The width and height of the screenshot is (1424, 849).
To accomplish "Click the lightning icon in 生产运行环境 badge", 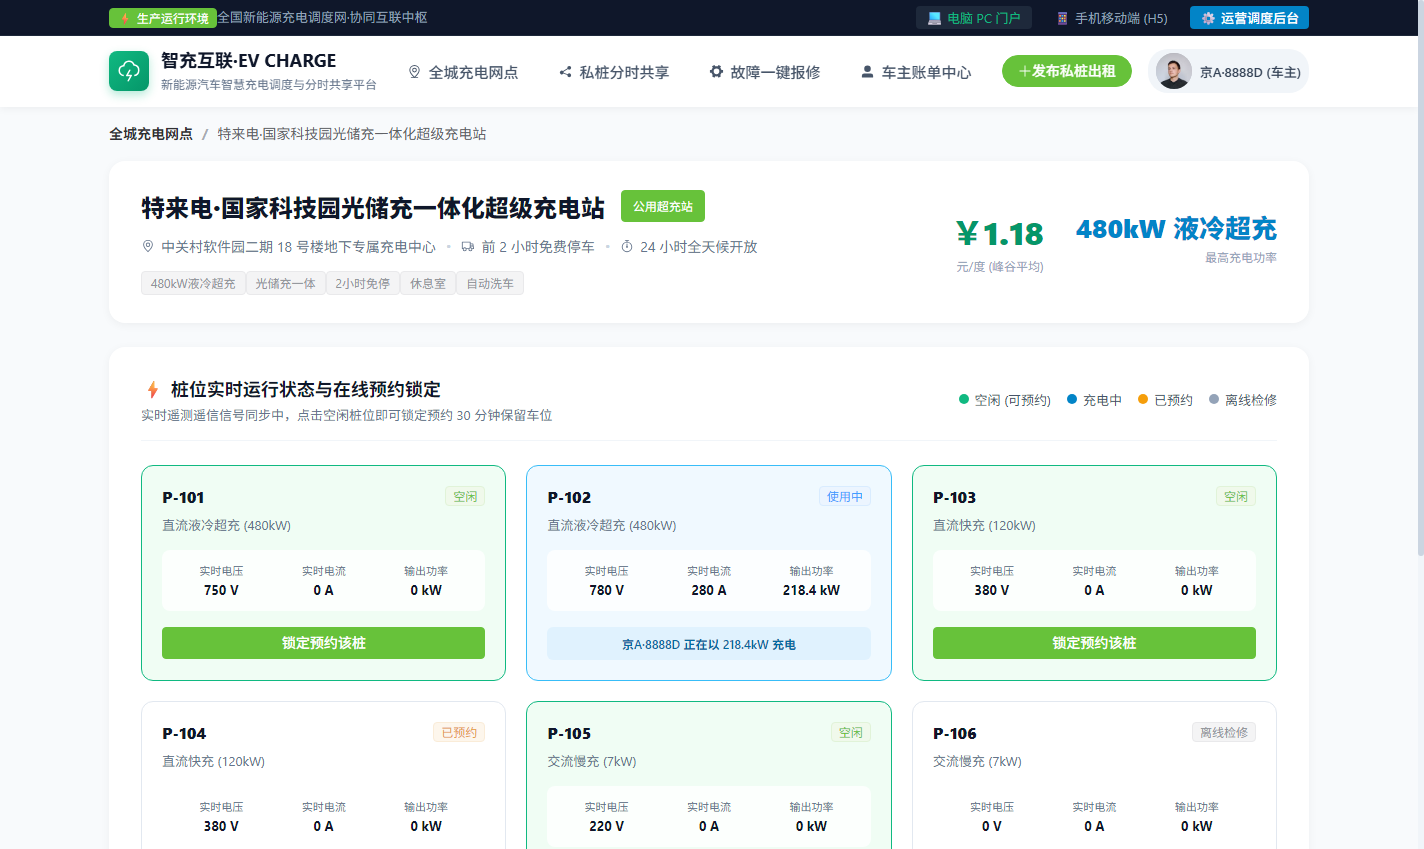I will [x=125, y=18].
